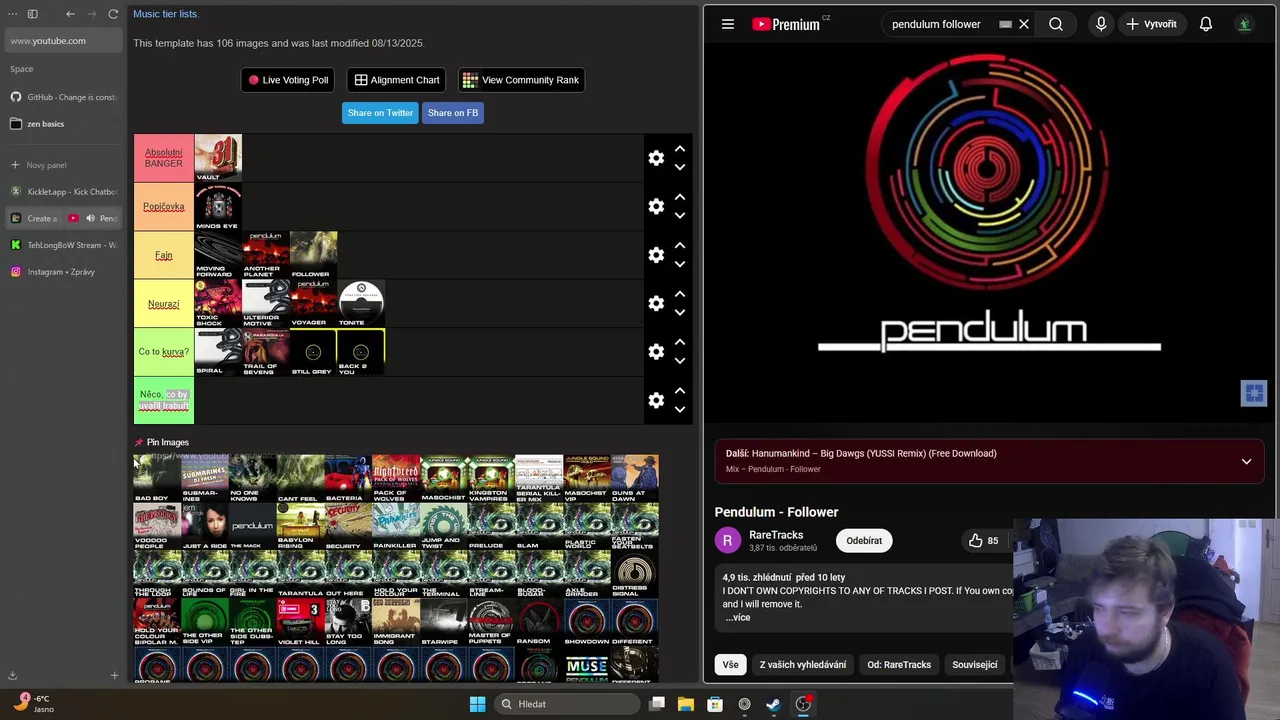Open the YouTube hamburger guide menu
Image resolution: width=1280 pixels, height=720 pixels.
click(728, 24)
